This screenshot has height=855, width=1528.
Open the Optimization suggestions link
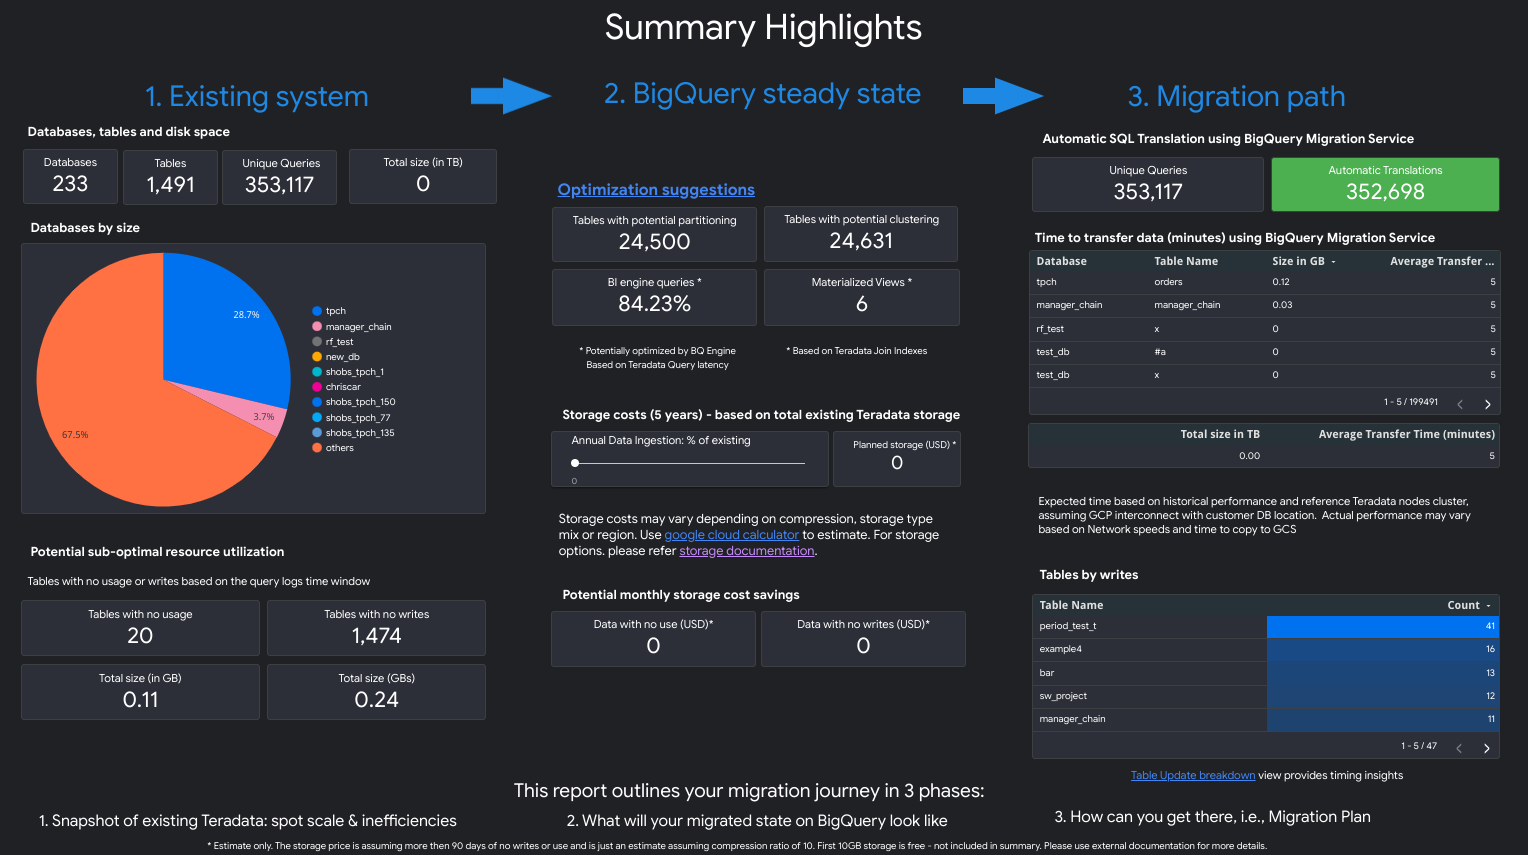(656, 190)
